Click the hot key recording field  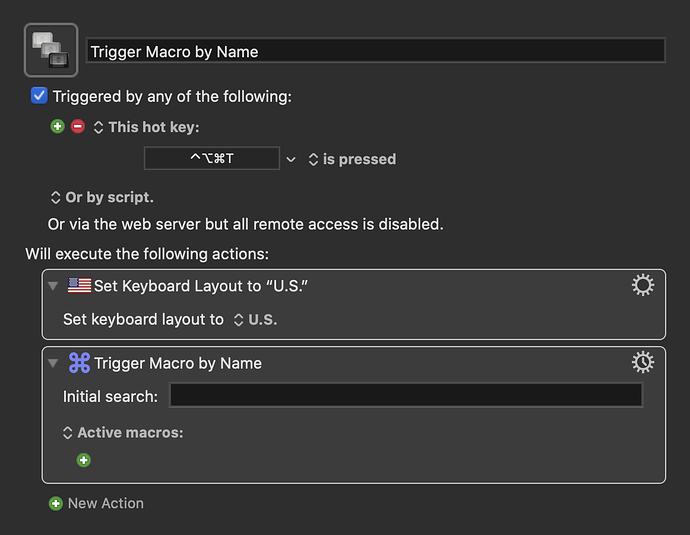coord(212,158)
